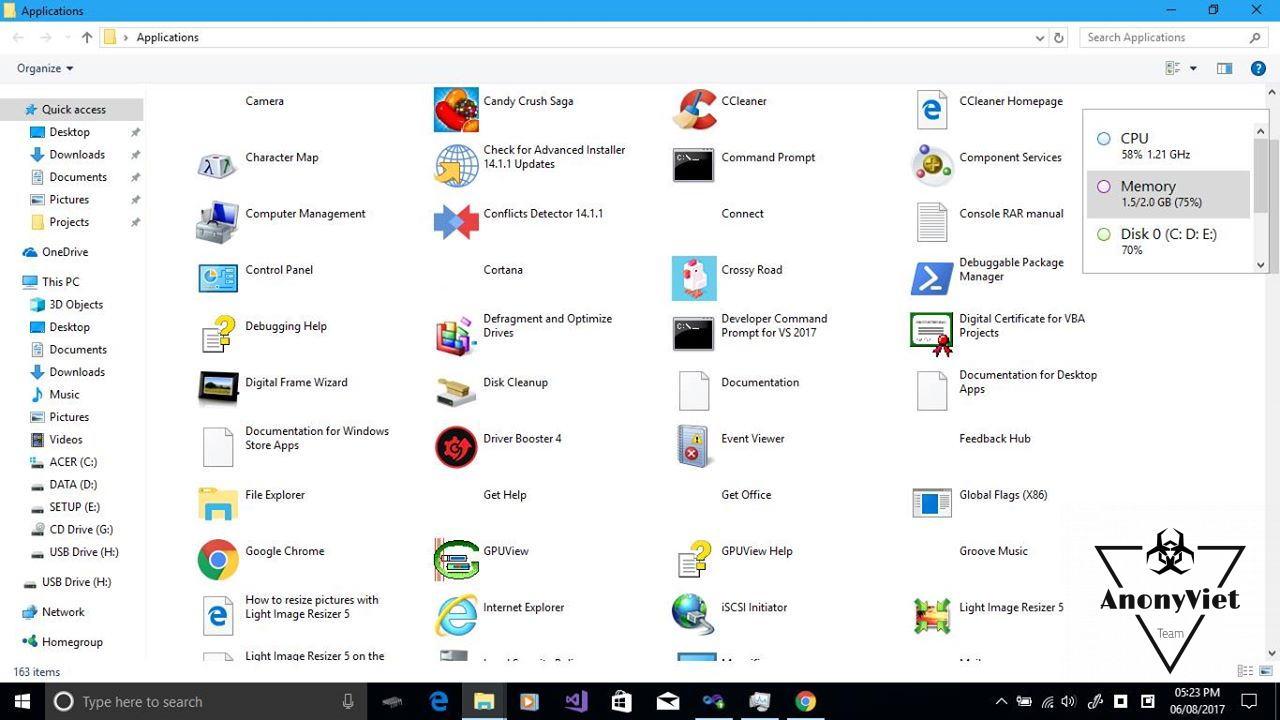Click Digital Certificate for VBA Projects icon
Viewport: 1280px width, 720px height.
pyautogui.click(x=931, y=334)
